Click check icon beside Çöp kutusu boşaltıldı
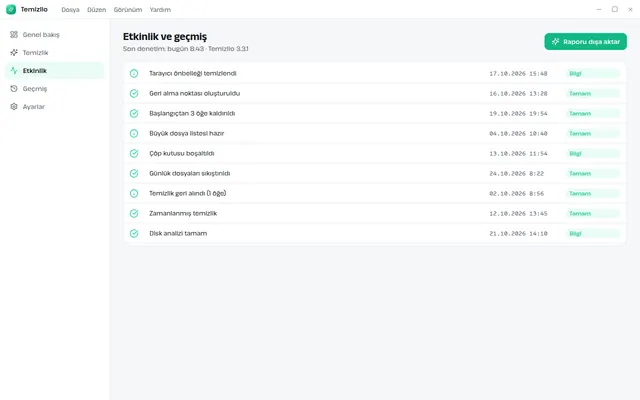The image size is (640, 400). point(134,153)
